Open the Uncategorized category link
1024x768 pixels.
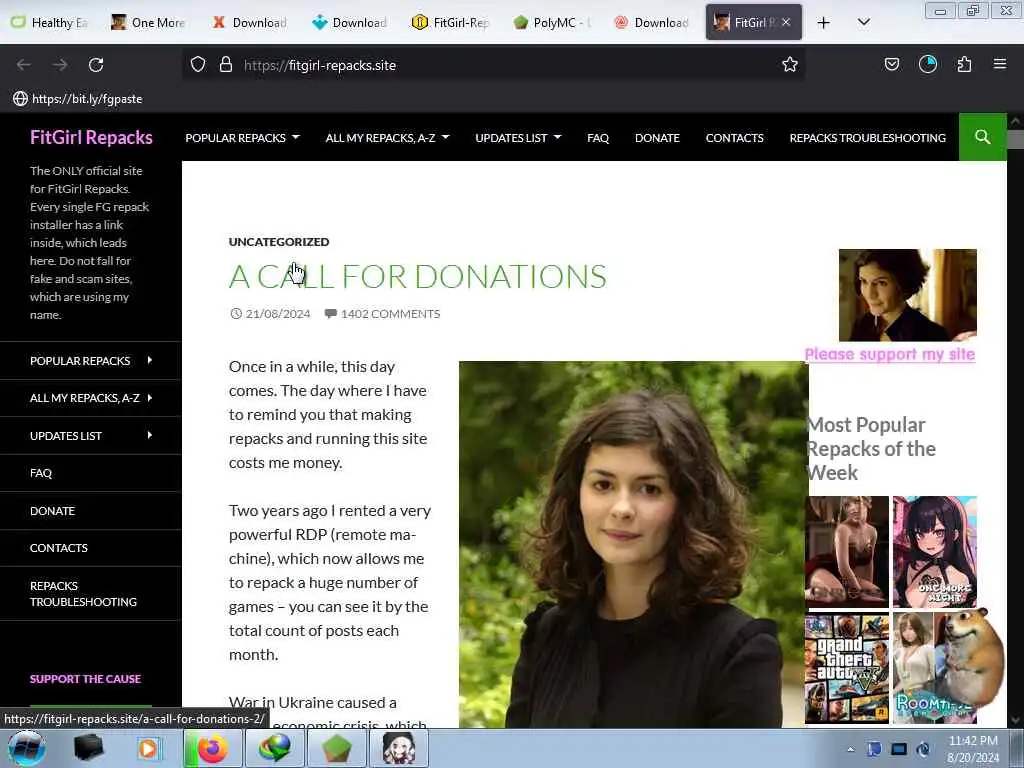pos(279,242)
